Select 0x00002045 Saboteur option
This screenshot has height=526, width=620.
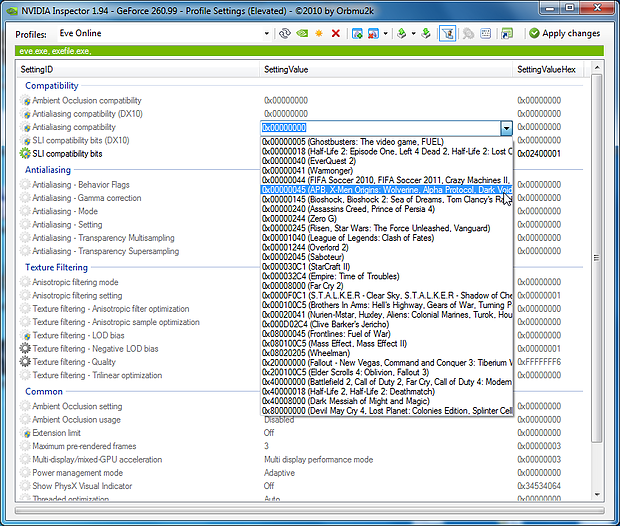[387, 257]
